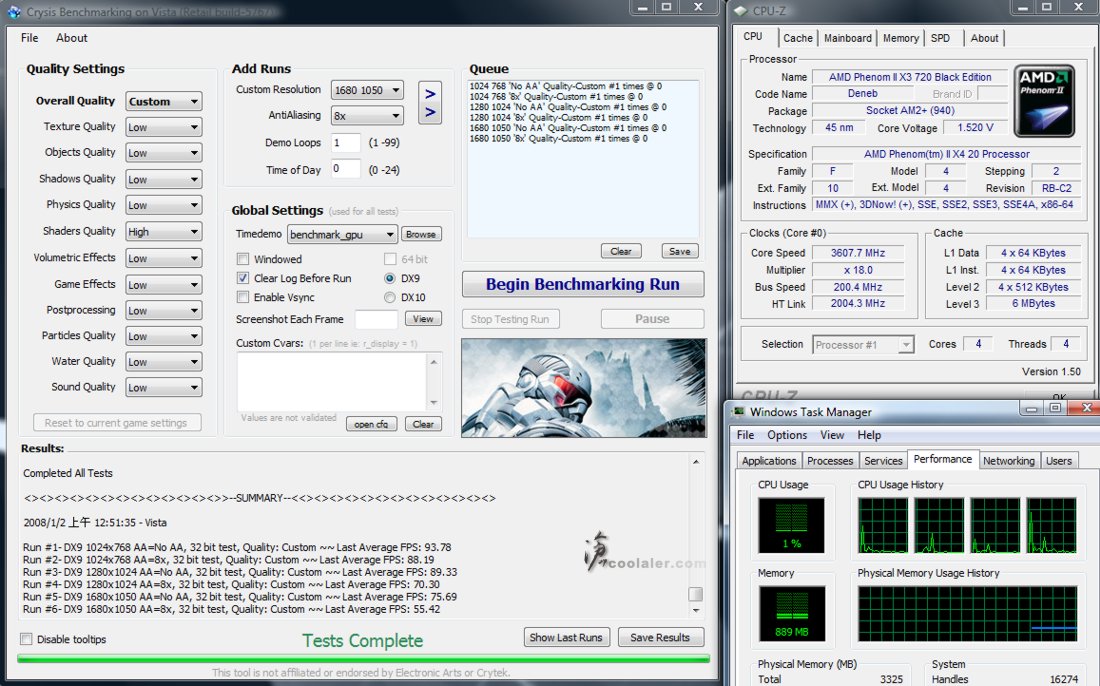
Task: Switch to Task Manager Services tab
Action: 883,461
